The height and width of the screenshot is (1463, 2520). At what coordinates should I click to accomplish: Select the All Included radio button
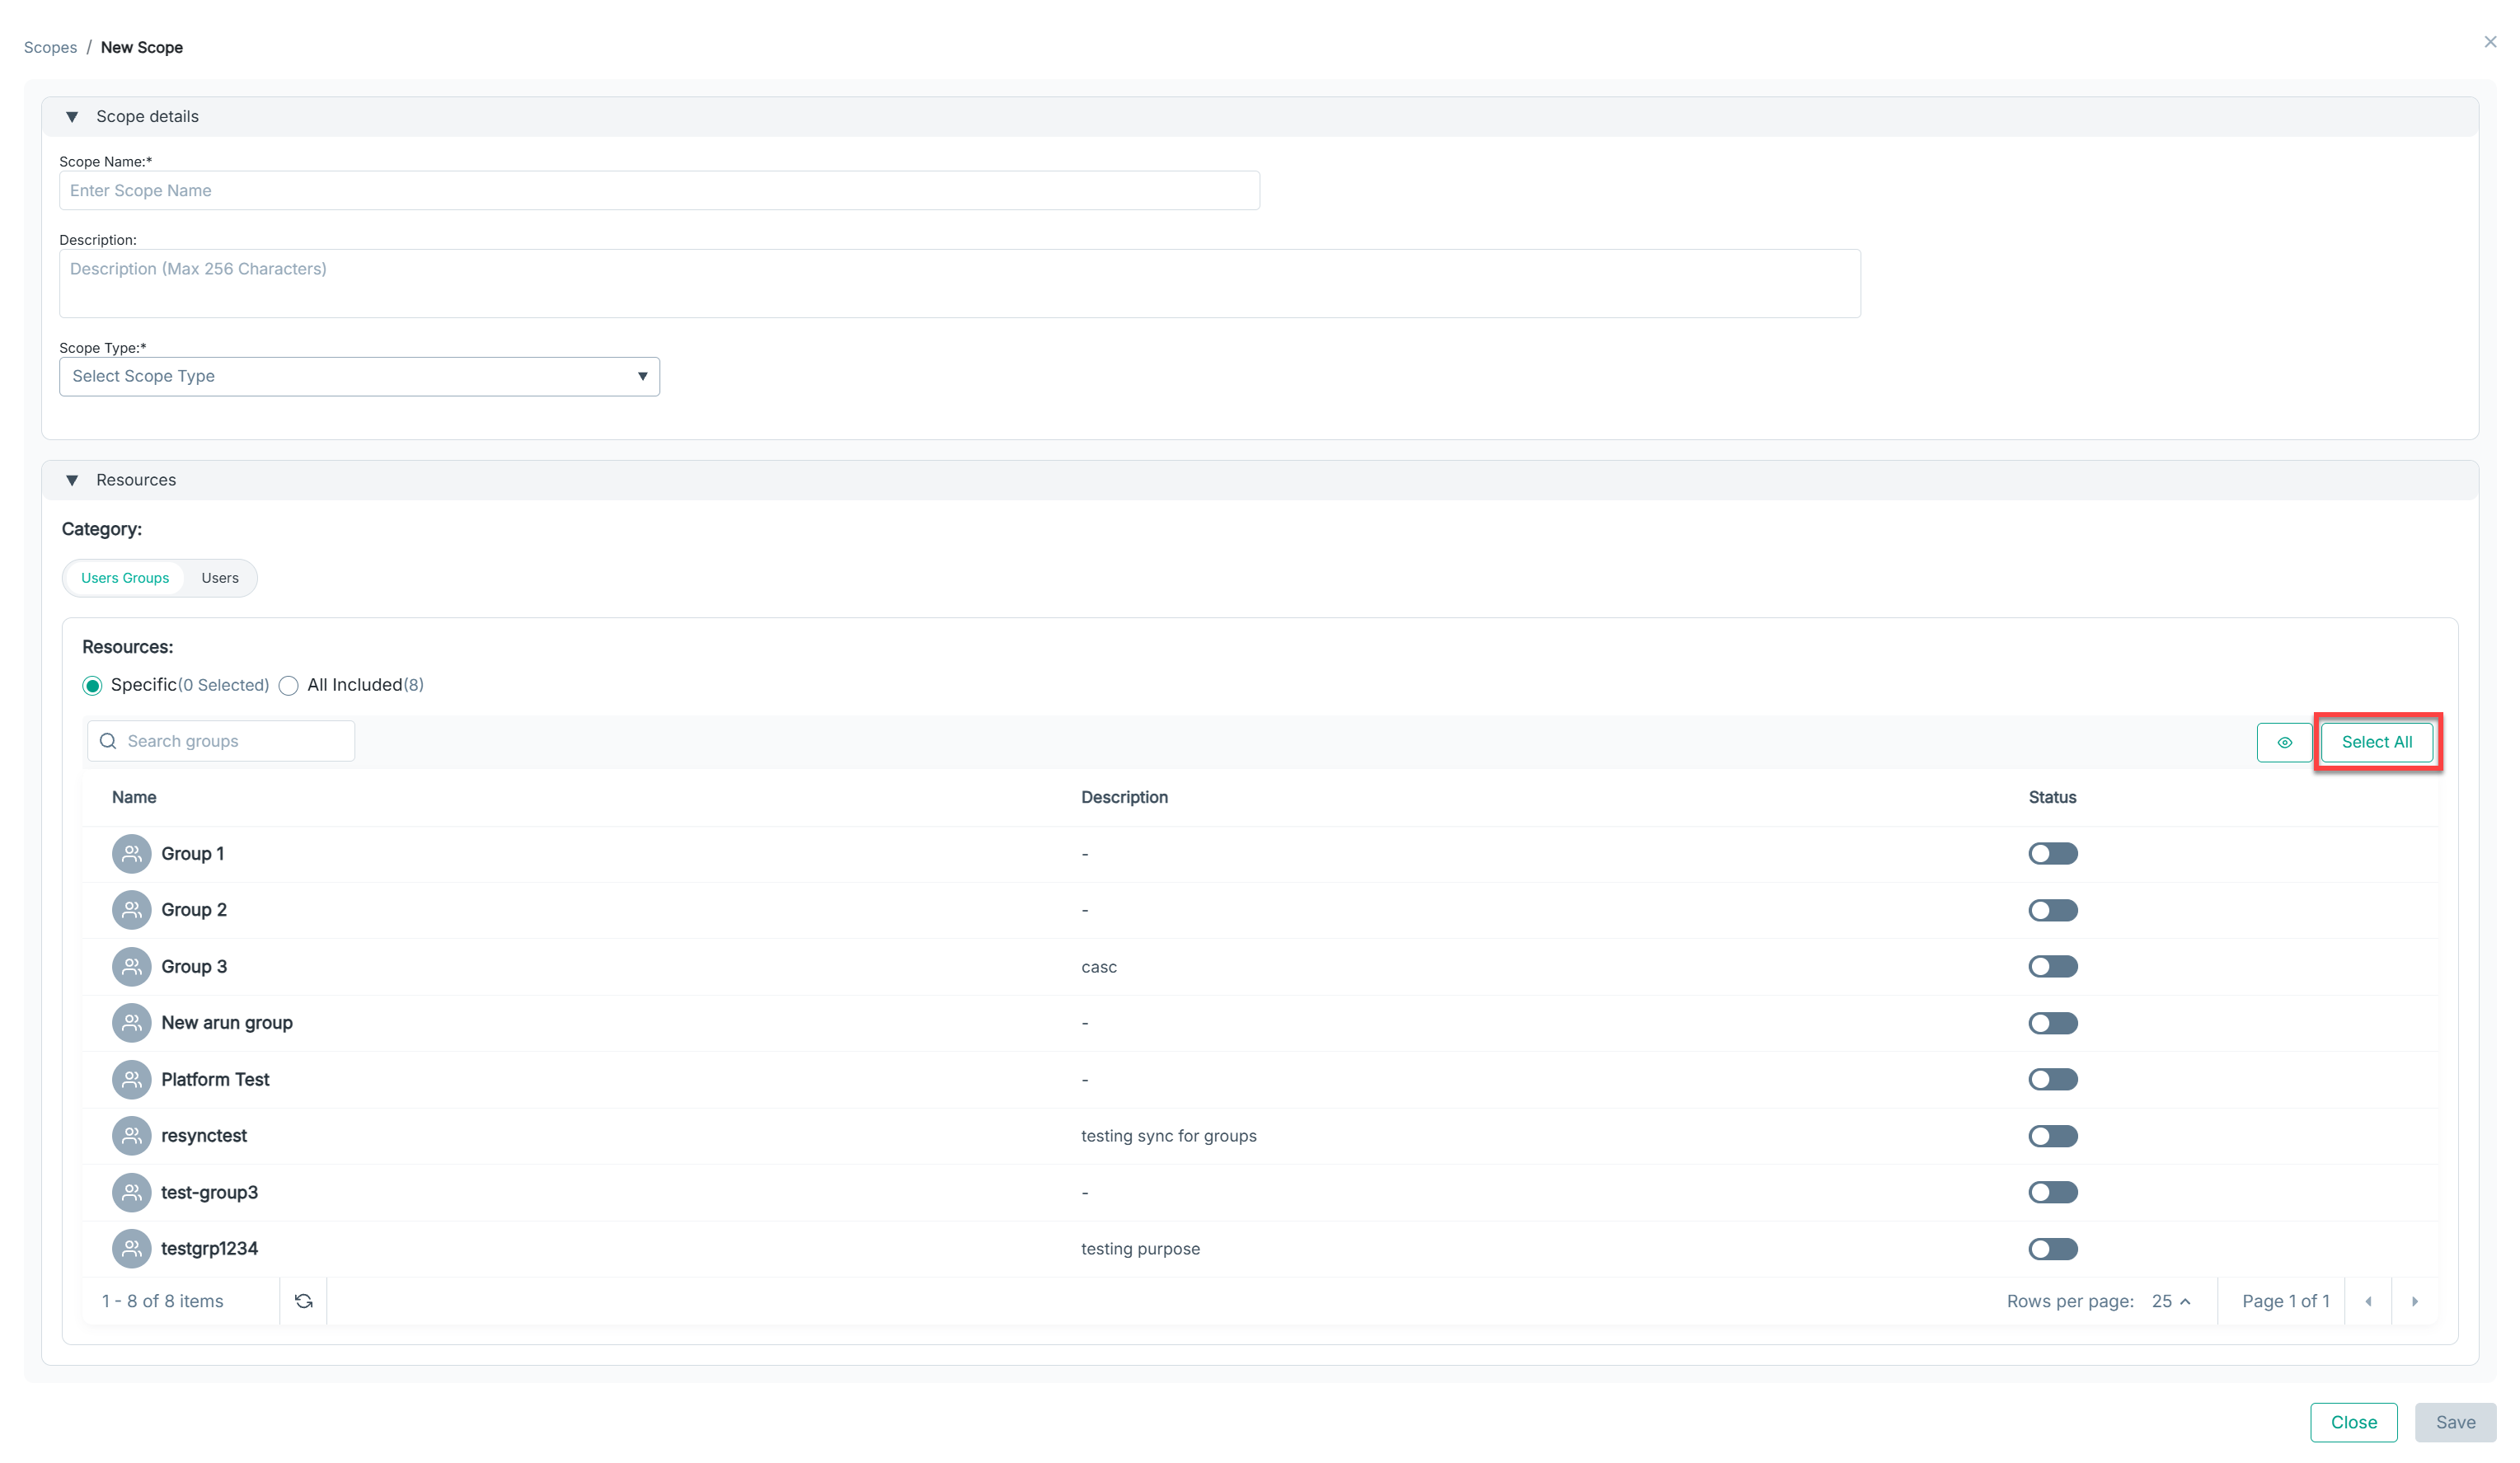tap(289, 686)
